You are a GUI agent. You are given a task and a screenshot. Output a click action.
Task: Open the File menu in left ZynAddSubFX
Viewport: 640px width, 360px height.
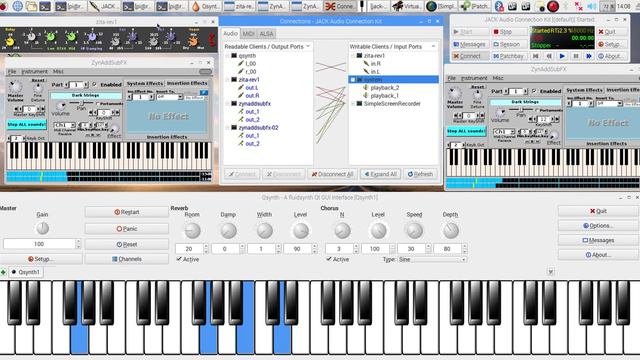coord(12,71)
